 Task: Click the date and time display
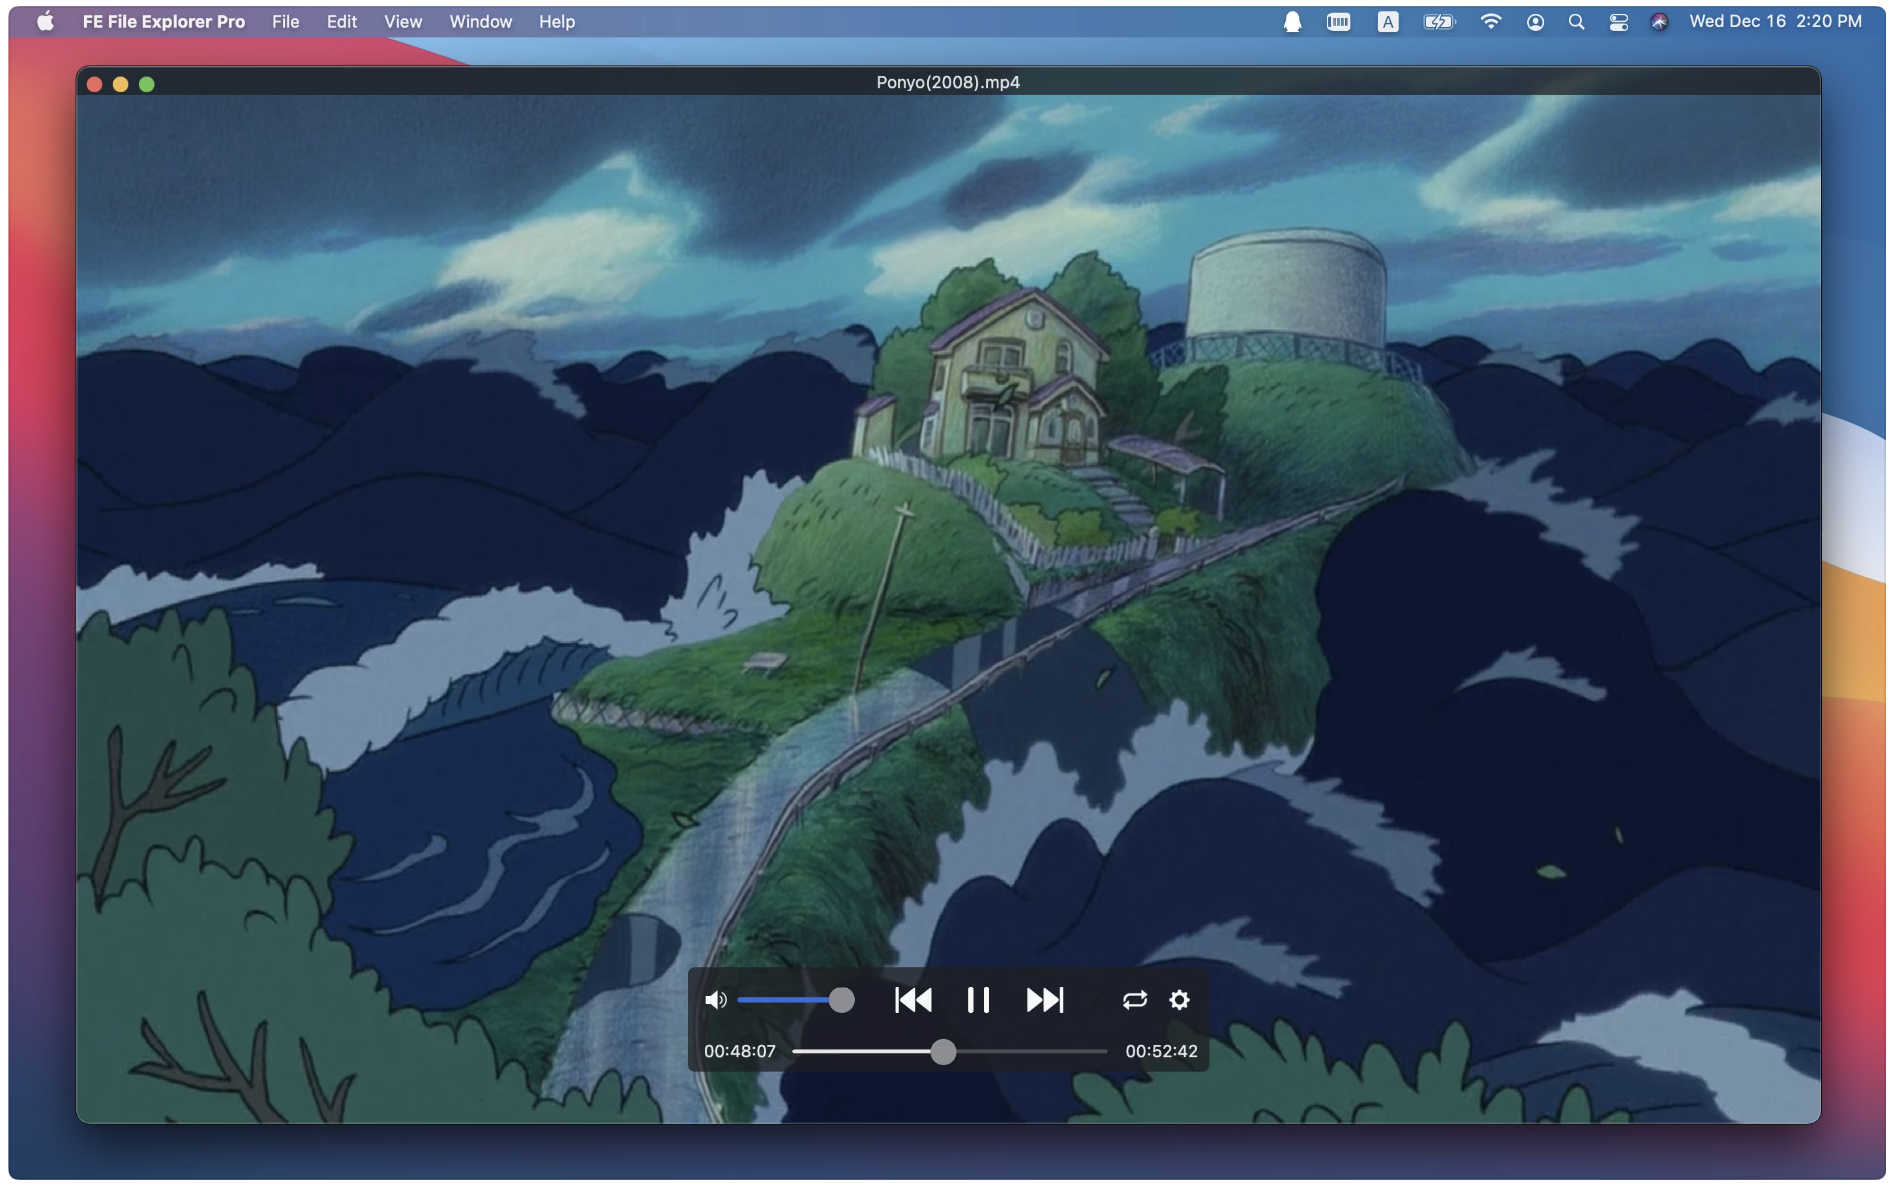click(1775, 21)
